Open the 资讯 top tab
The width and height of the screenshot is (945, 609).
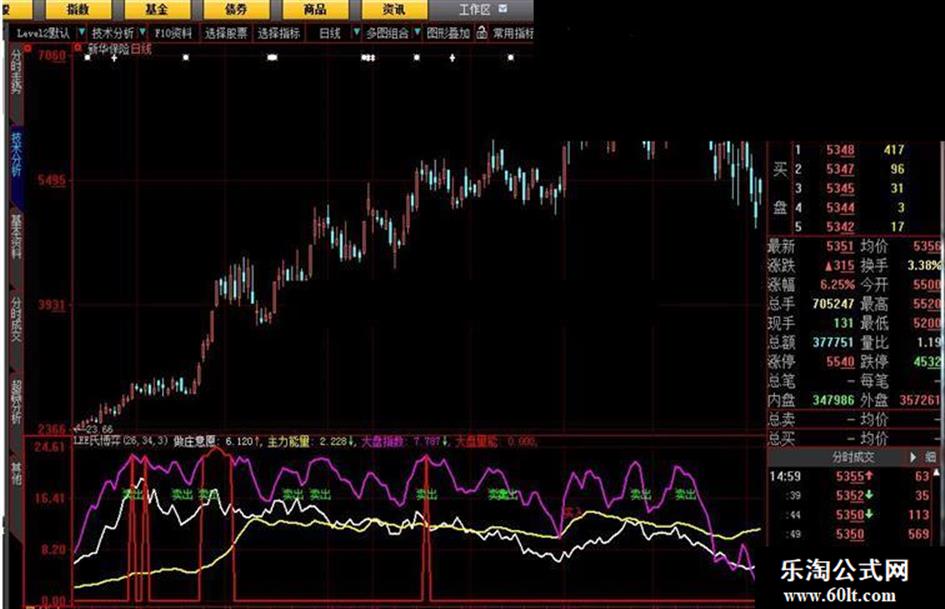click(394, 9)
